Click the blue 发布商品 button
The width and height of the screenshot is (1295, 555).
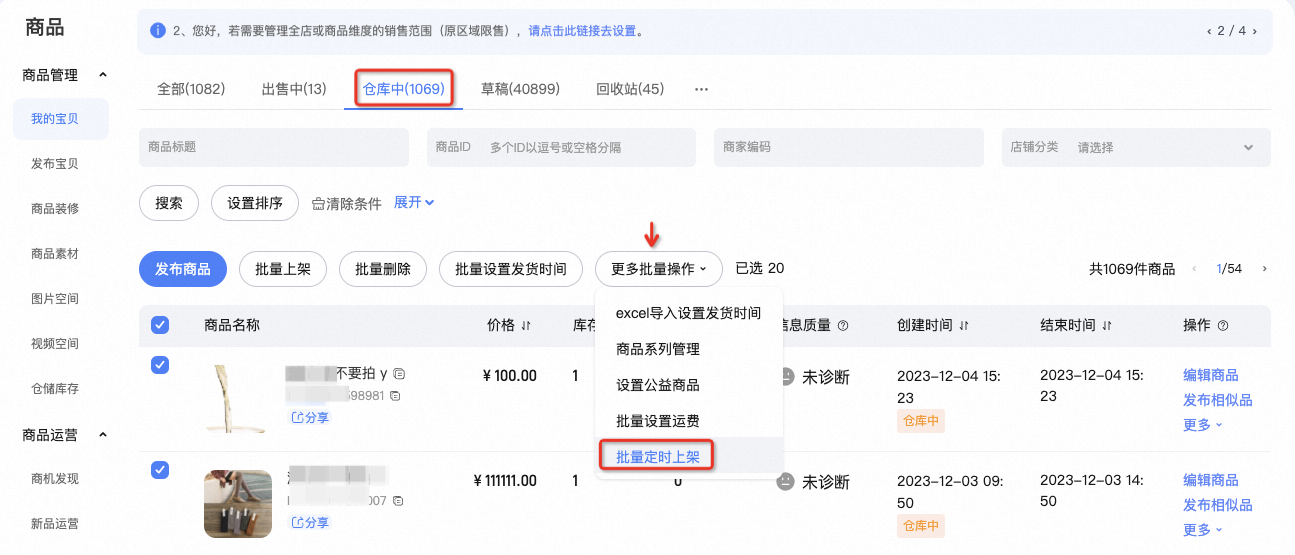pyautogui.click(x=183, y=269)
